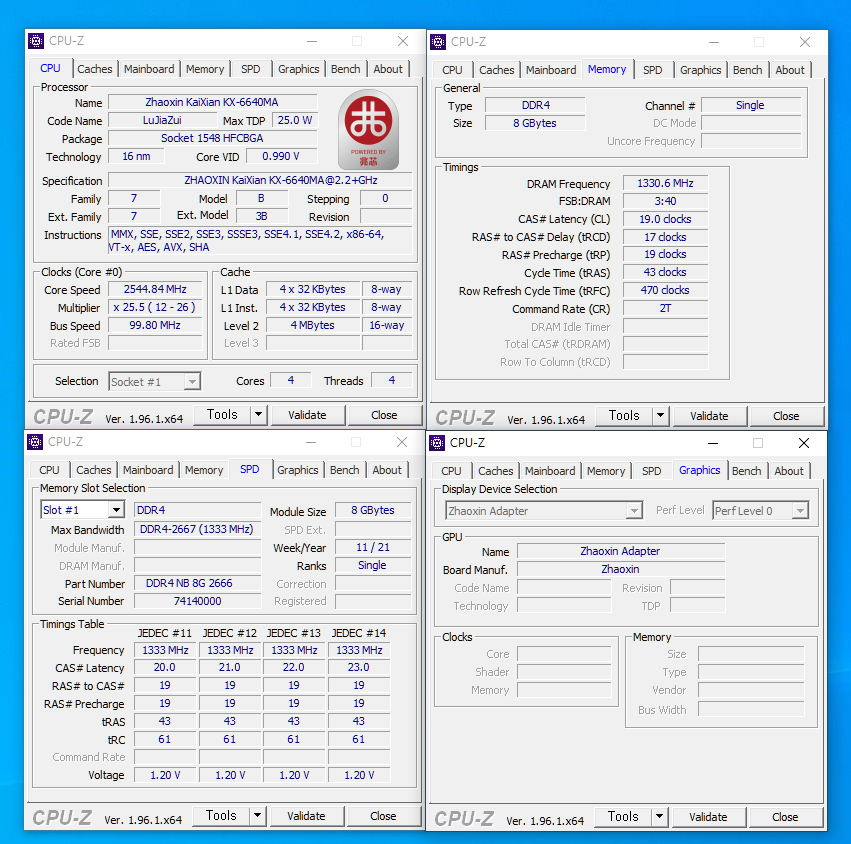Select Caches tab in Graphics window
This screenshot has width=851, height=844.
point(496,471)
